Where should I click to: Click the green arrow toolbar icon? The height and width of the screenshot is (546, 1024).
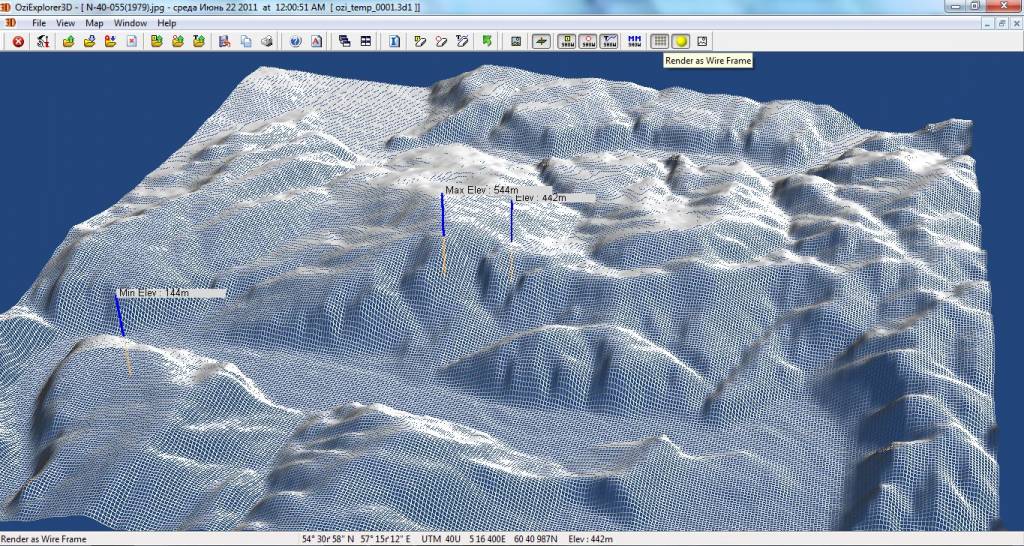coord(487,41)
